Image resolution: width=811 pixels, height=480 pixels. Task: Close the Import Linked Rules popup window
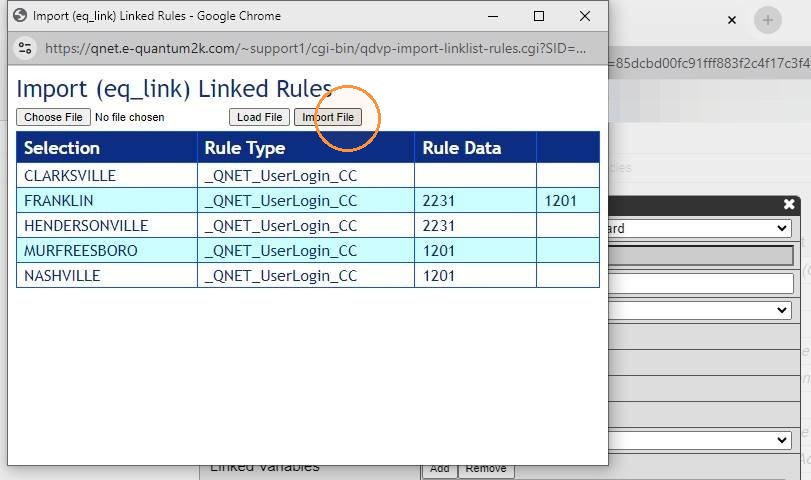(x=584, y=16)
